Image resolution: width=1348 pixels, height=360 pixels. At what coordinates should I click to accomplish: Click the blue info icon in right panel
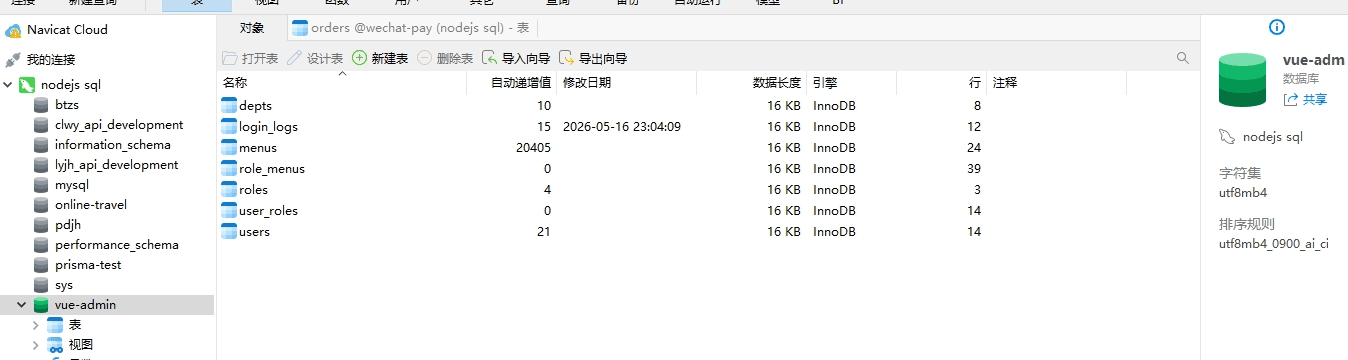[x=1276, y=27]
